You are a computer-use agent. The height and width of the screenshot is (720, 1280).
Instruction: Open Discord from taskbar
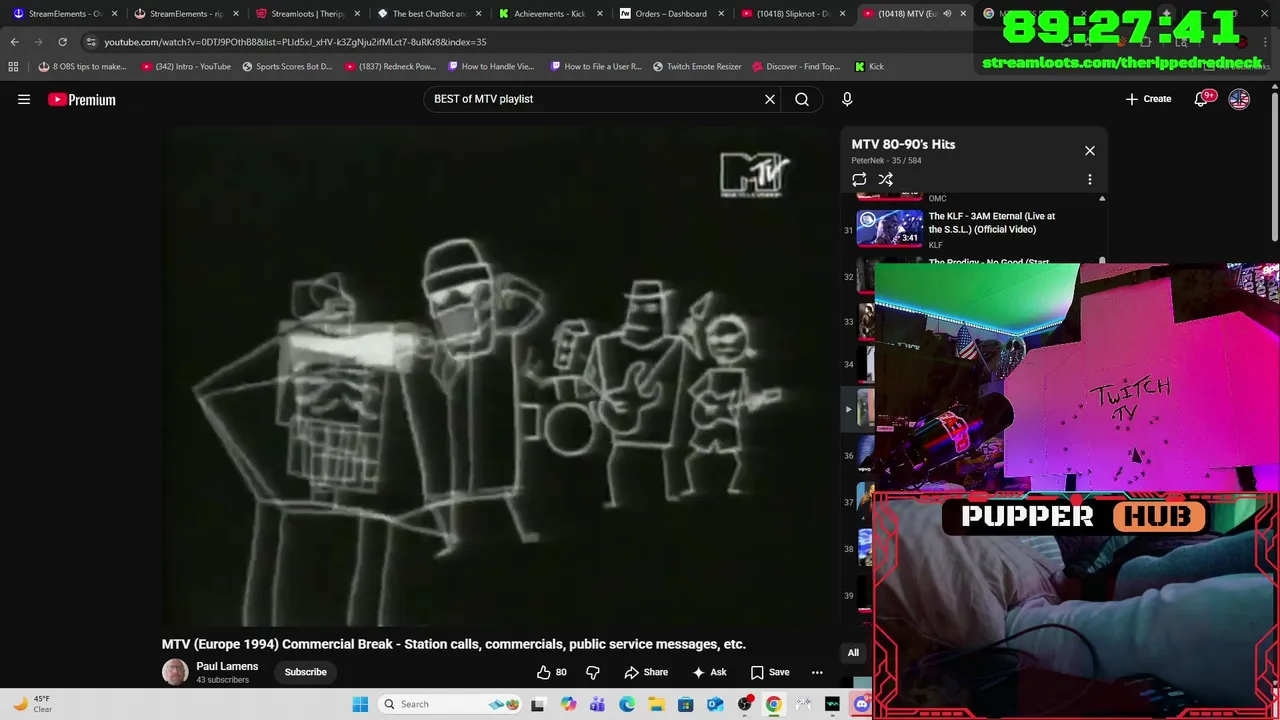(862, 704)
